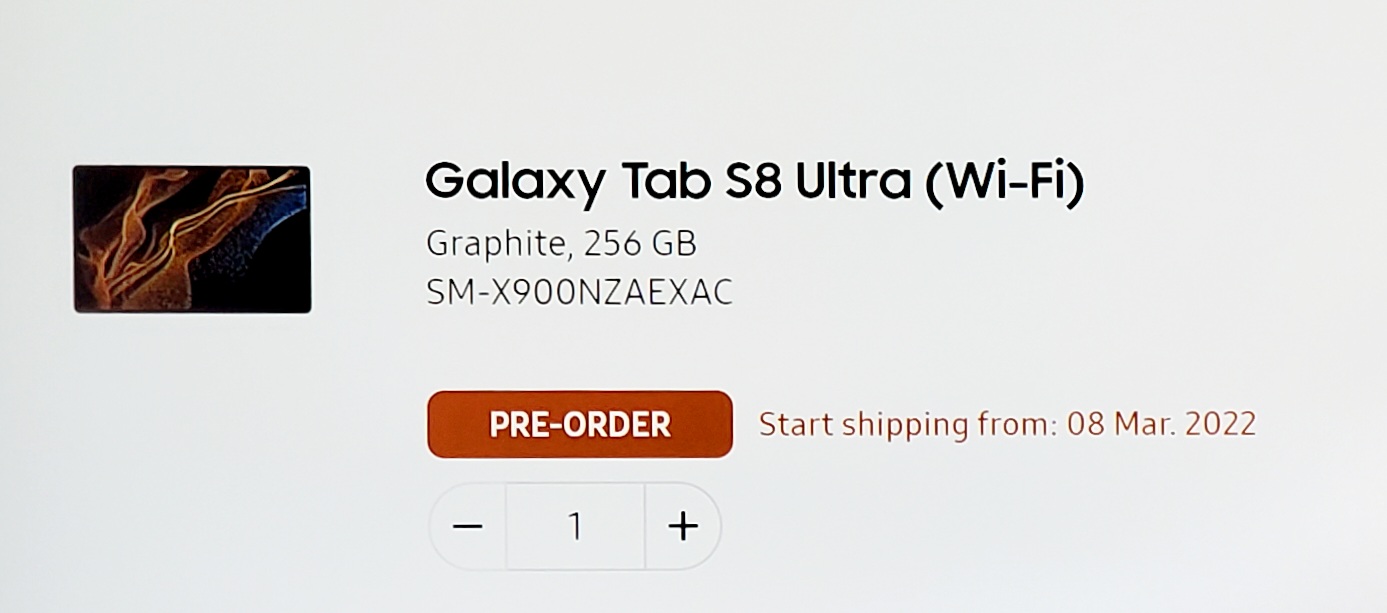Click "256 GB" storage text
Screen dimensions: 1387x613
point(640,243)
